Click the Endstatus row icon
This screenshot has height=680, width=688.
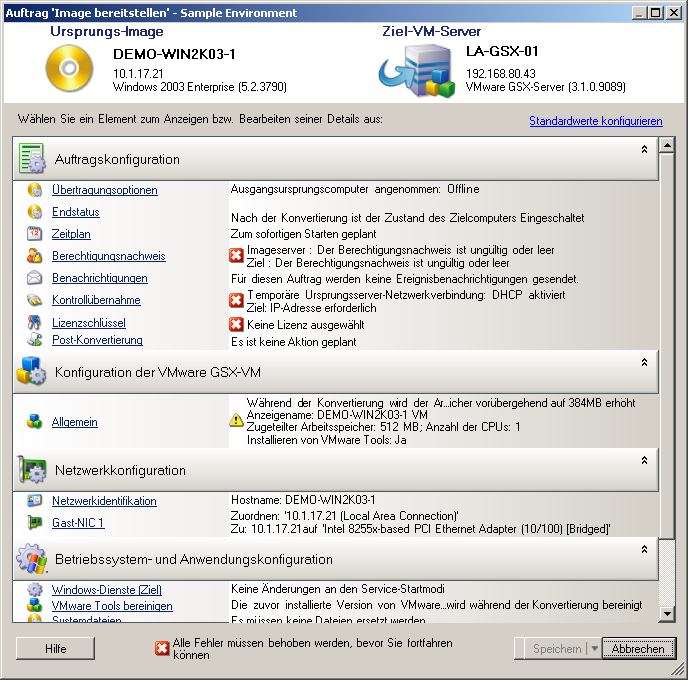35,212
